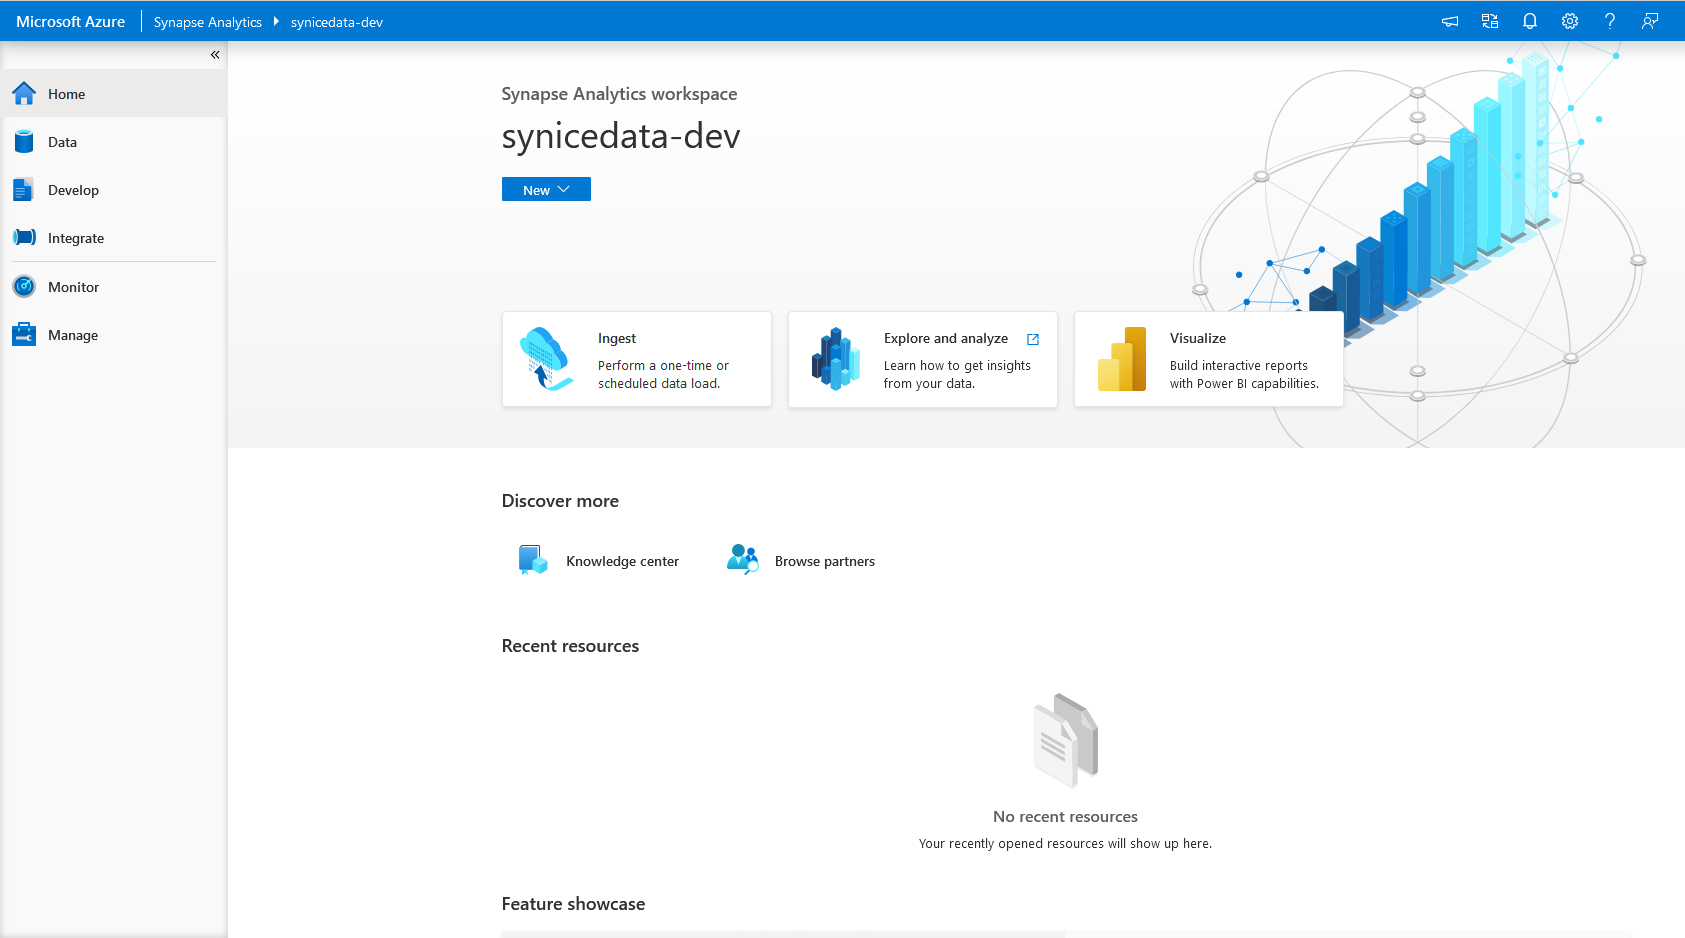Image resolution: width=1685 pixels, height=938 pixels.
Task: Select the Ingest card title
Action: tap(617, 338)
